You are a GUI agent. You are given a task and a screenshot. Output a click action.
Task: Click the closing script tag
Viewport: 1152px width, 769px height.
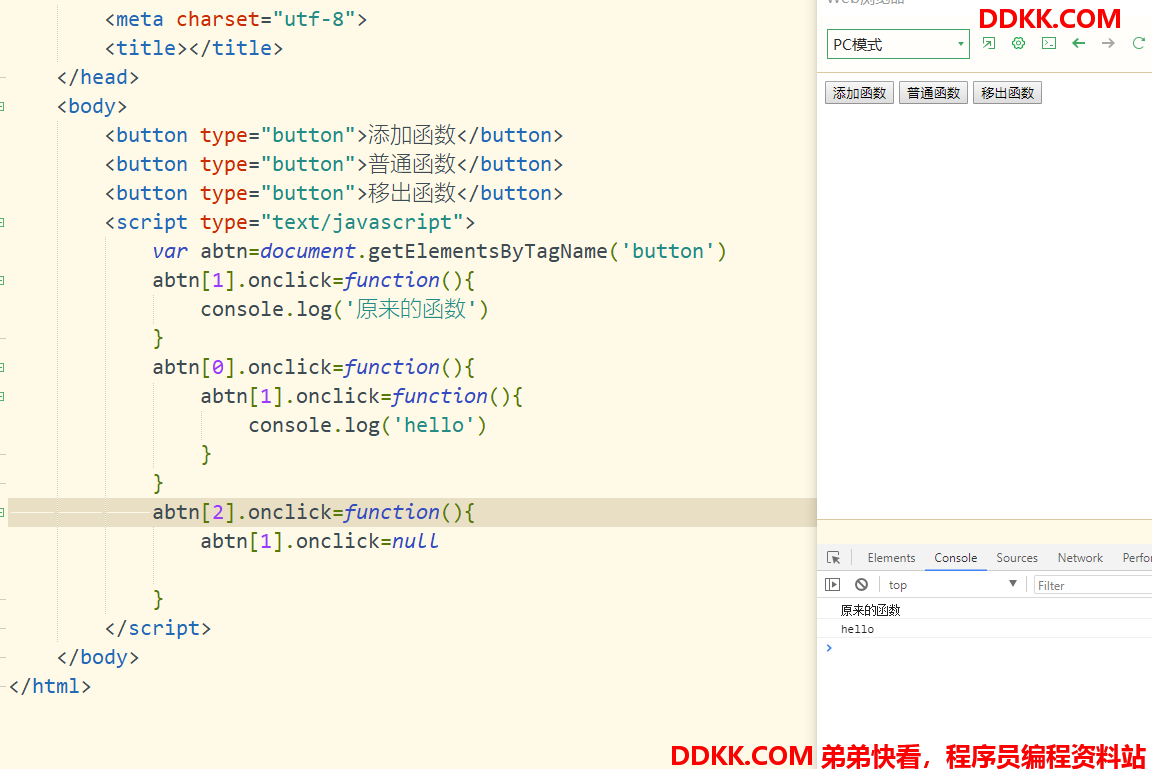(x=158, y=628)
